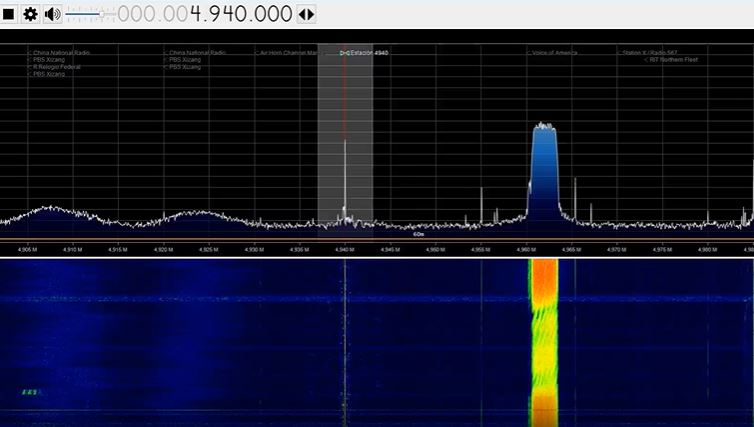Click the double-arrow center tuning button
The height and width of the screenshot is (427, 754).
[x=306, y=14]
